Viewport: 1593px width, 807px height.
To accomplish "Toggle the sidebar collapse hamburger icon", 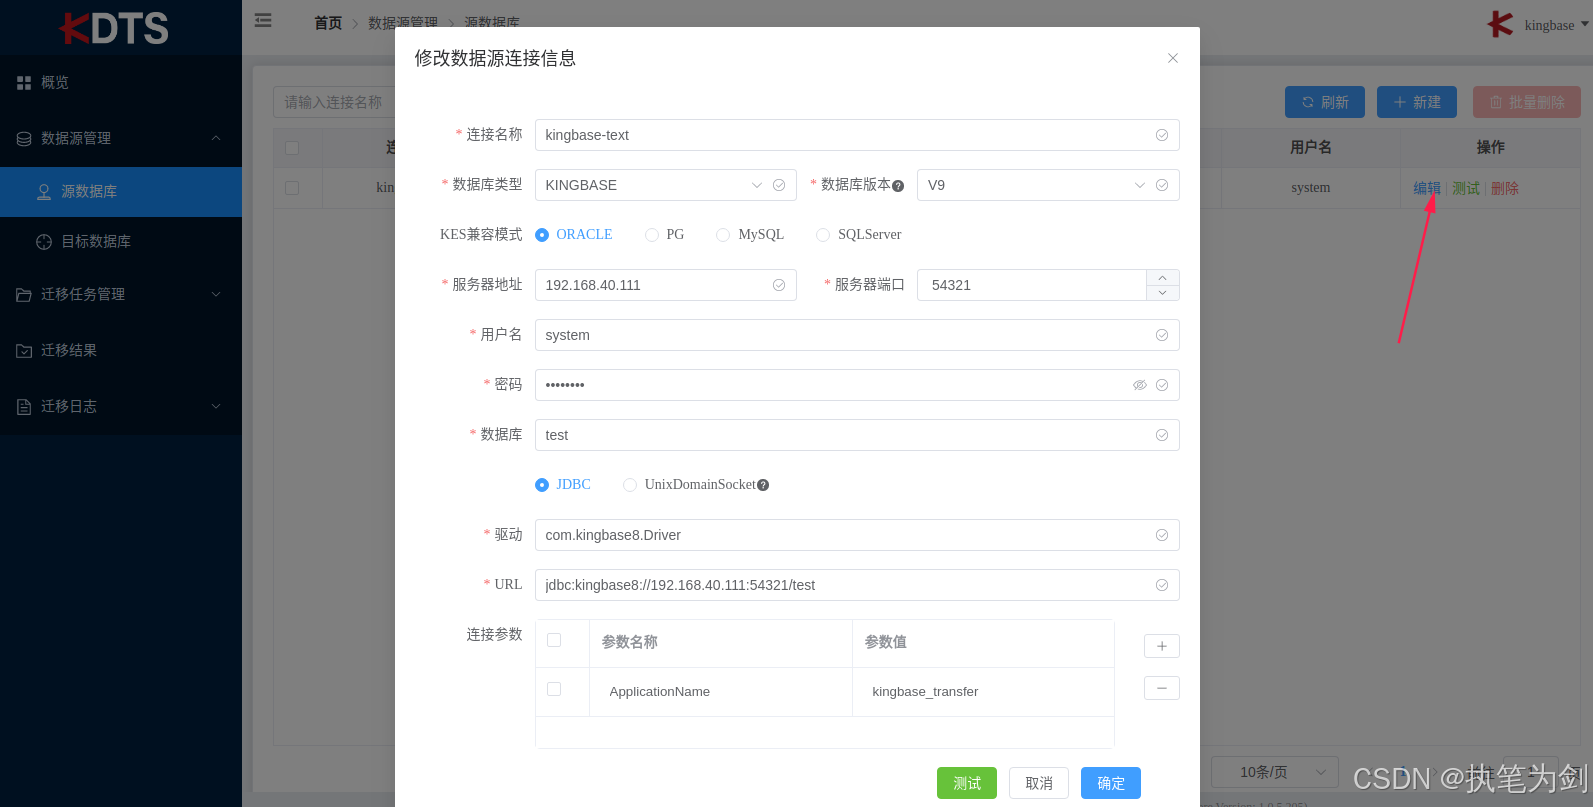I will pos(263,20).
